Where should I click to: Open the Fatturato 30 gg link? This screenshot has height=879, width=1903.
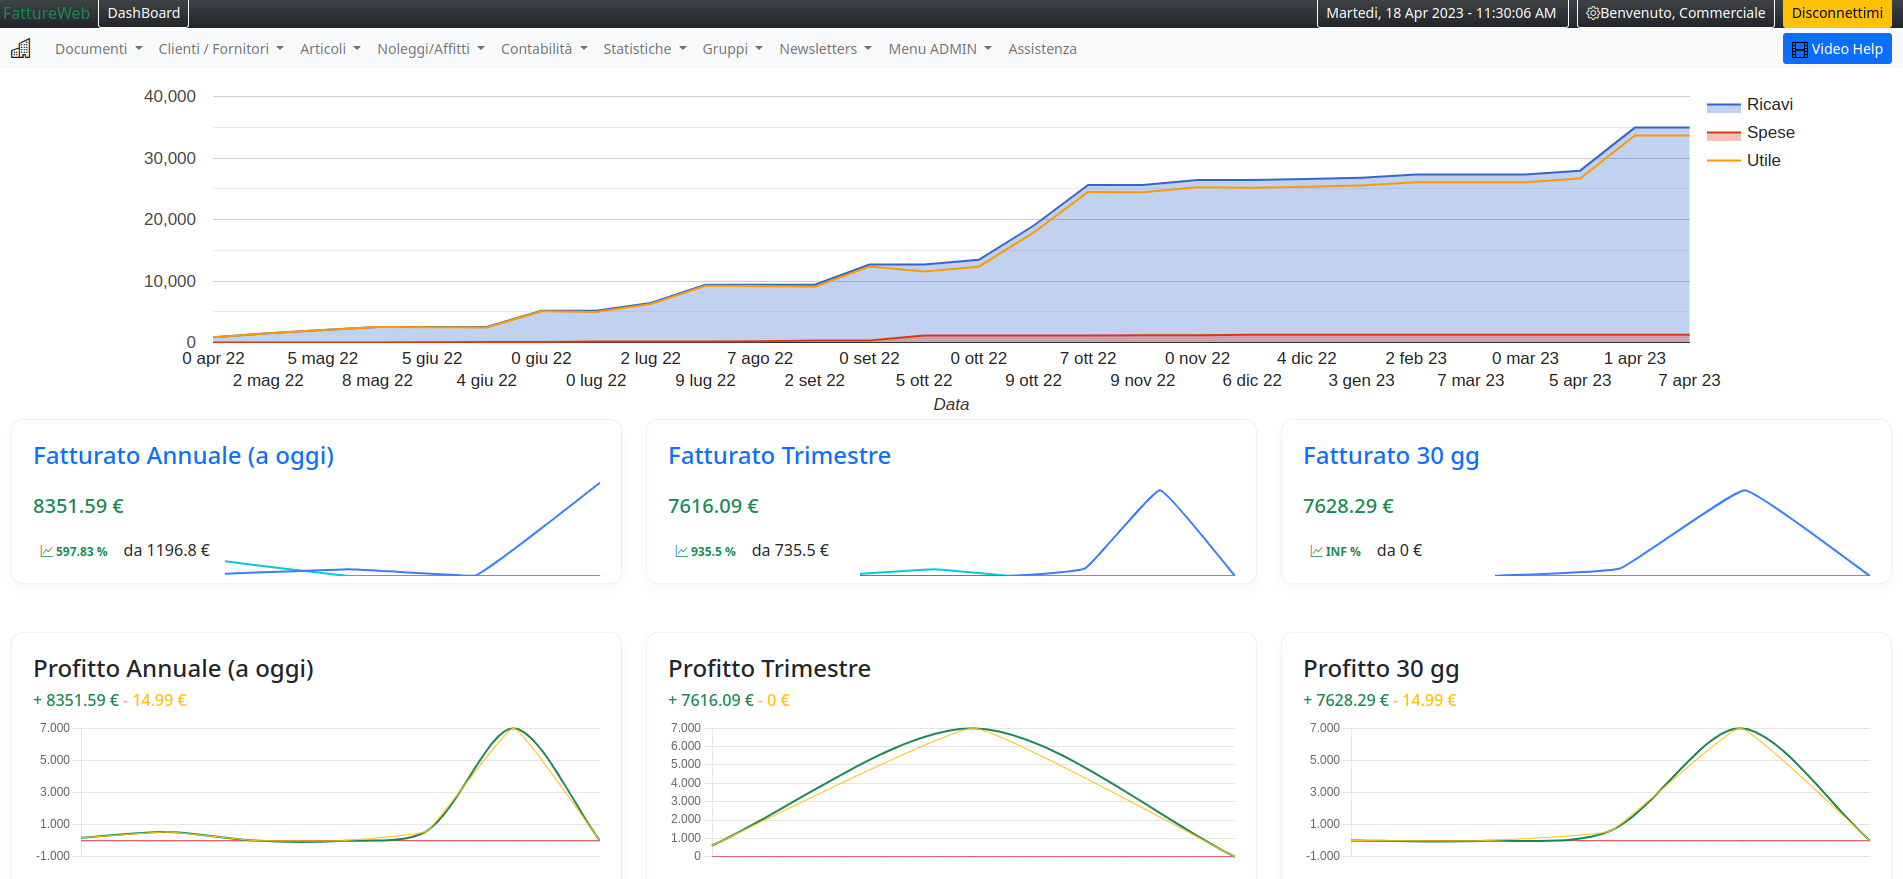tap(1391, 456)
